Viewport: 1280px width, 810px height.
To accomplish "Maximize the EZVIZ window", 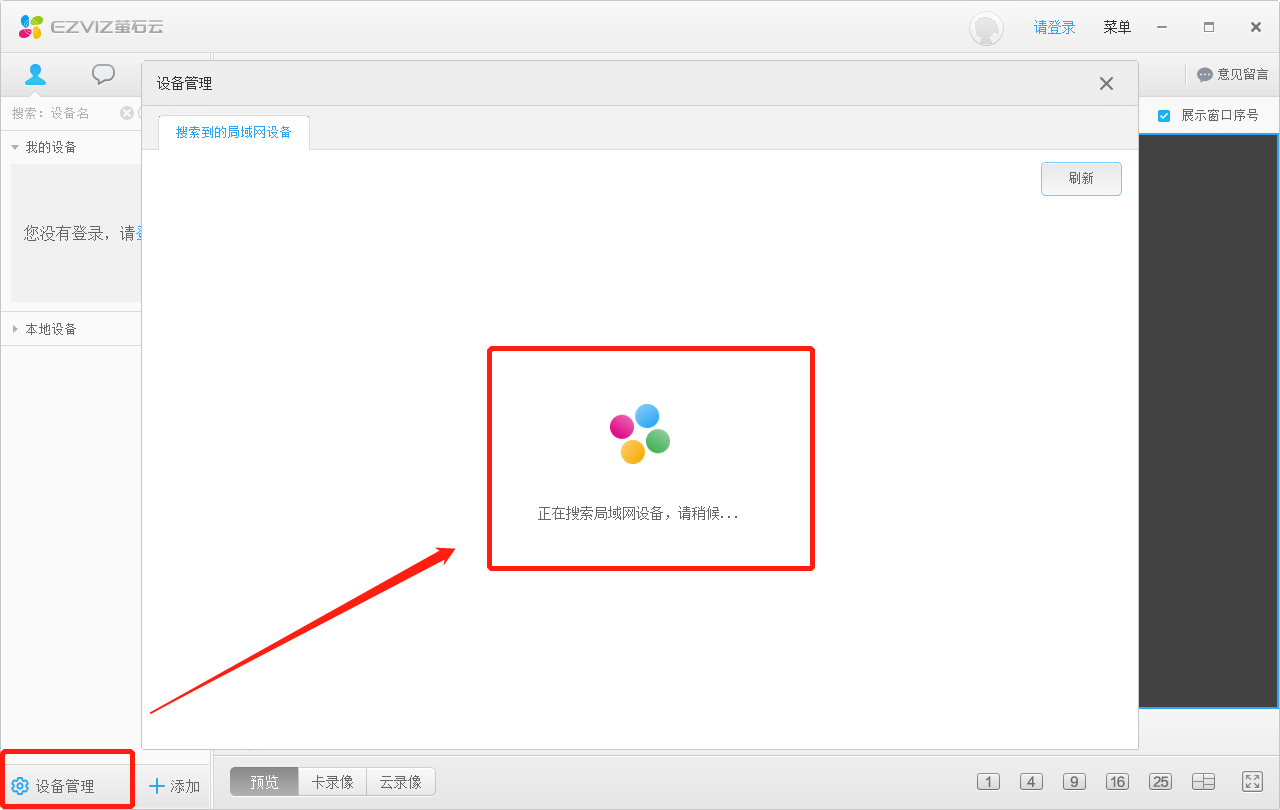I will click(x=1209, y=28).
